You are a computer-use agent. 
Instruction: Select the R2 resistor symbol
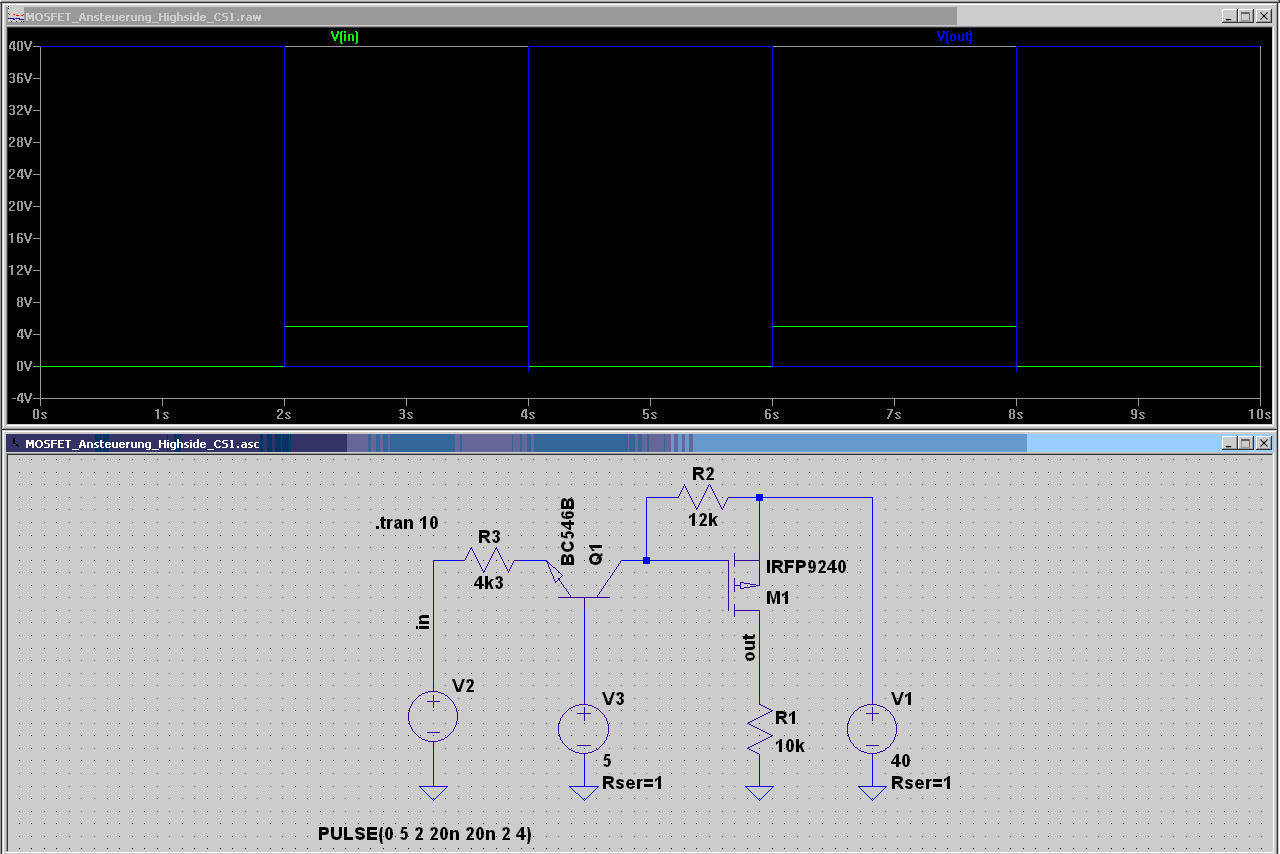[703, 497]
